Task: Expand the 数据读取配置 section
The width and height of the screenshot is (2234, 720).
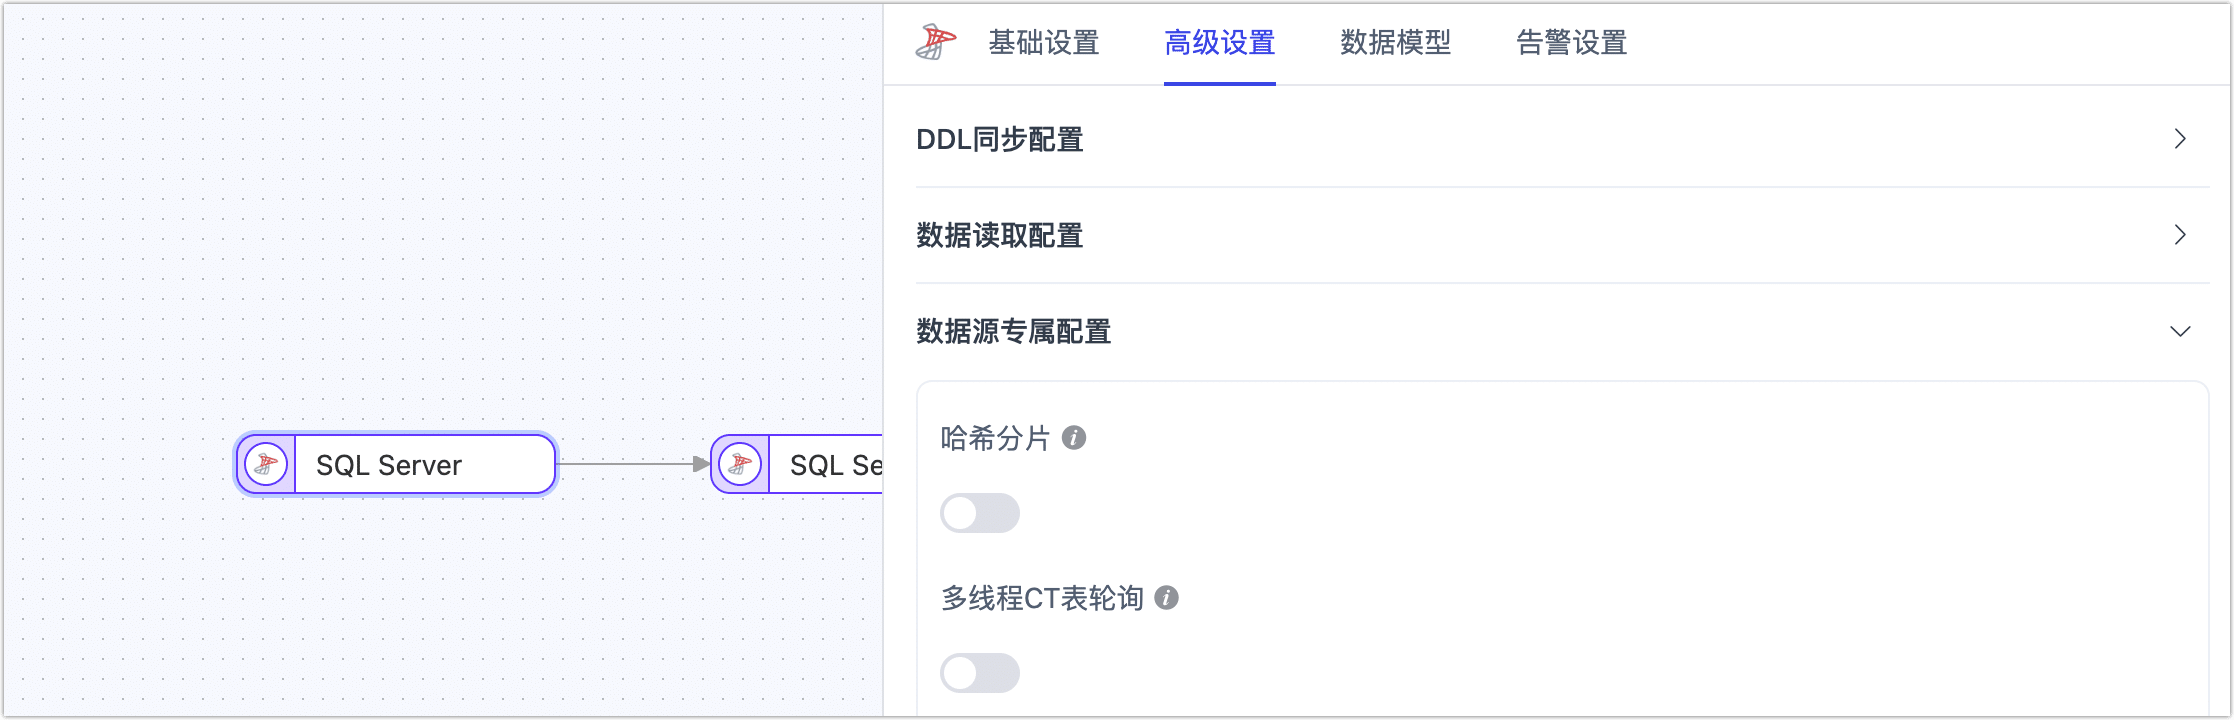Action: [2180, 235]
